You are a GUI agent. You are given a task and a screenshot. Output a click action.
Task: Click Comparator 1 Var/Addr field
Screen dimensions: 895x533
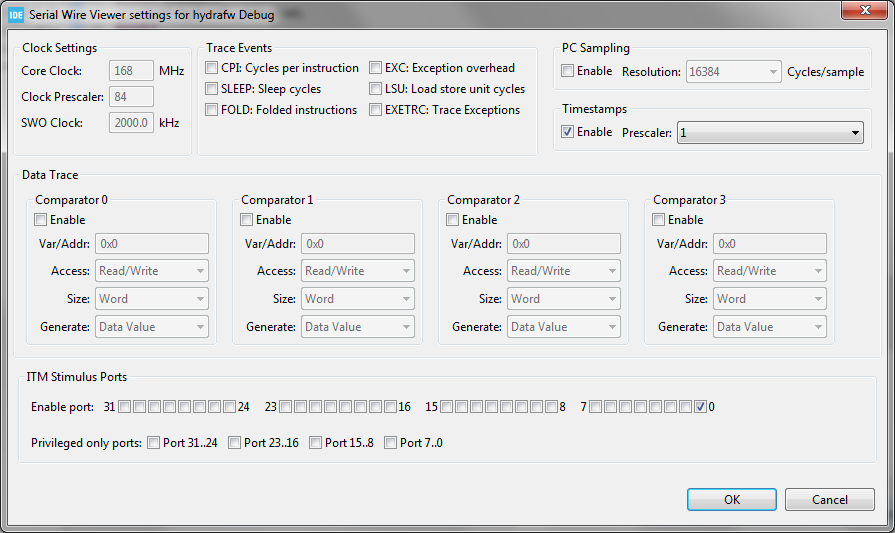358,244
